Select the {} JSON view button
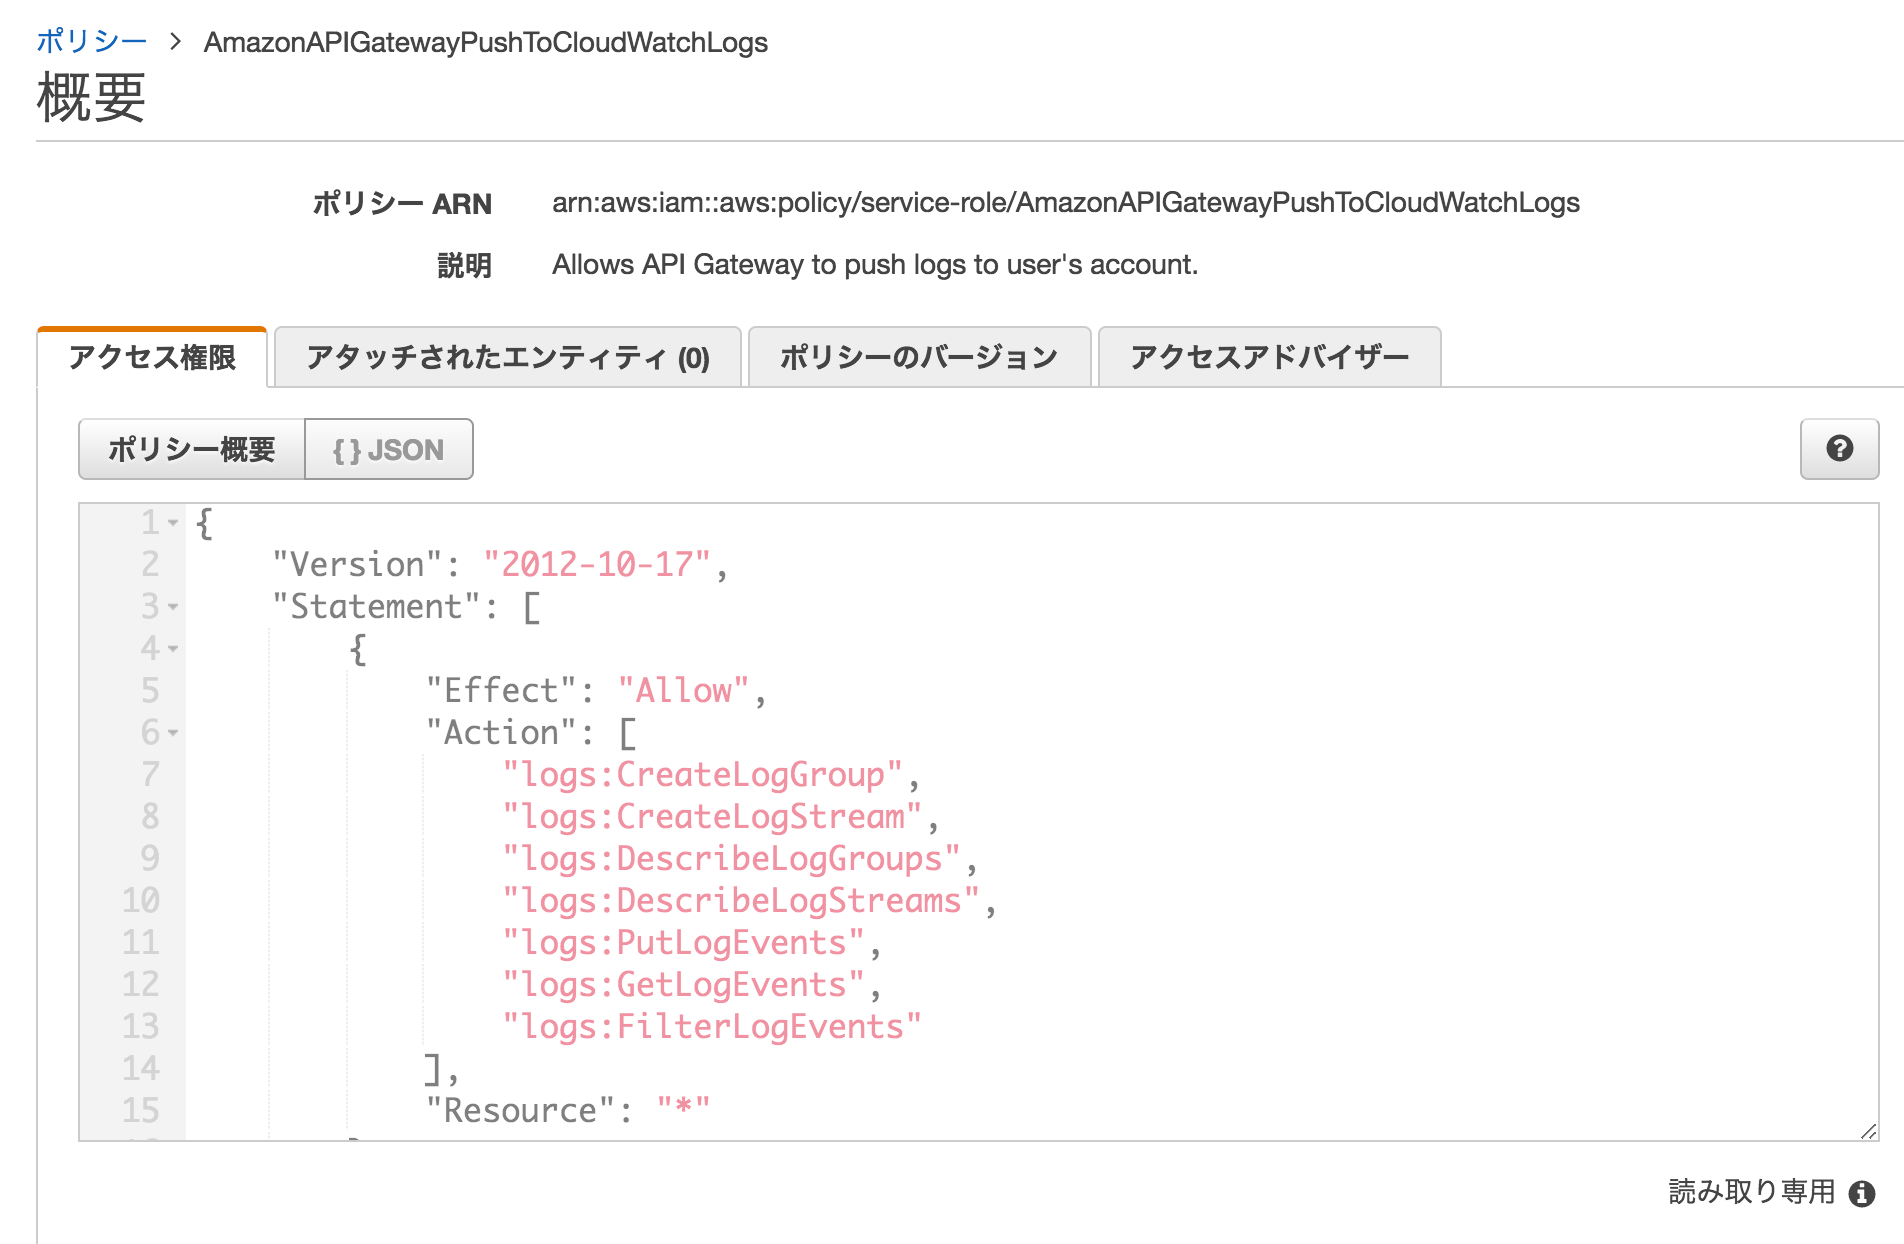1904x1244 pixels. (x=388, y=449)
